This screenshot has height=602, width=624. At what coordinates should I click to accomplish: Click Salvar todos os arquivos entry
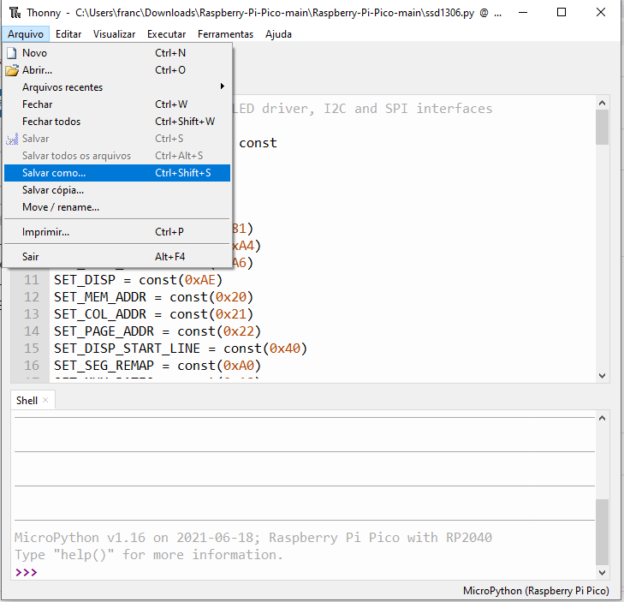pos(117,156)
